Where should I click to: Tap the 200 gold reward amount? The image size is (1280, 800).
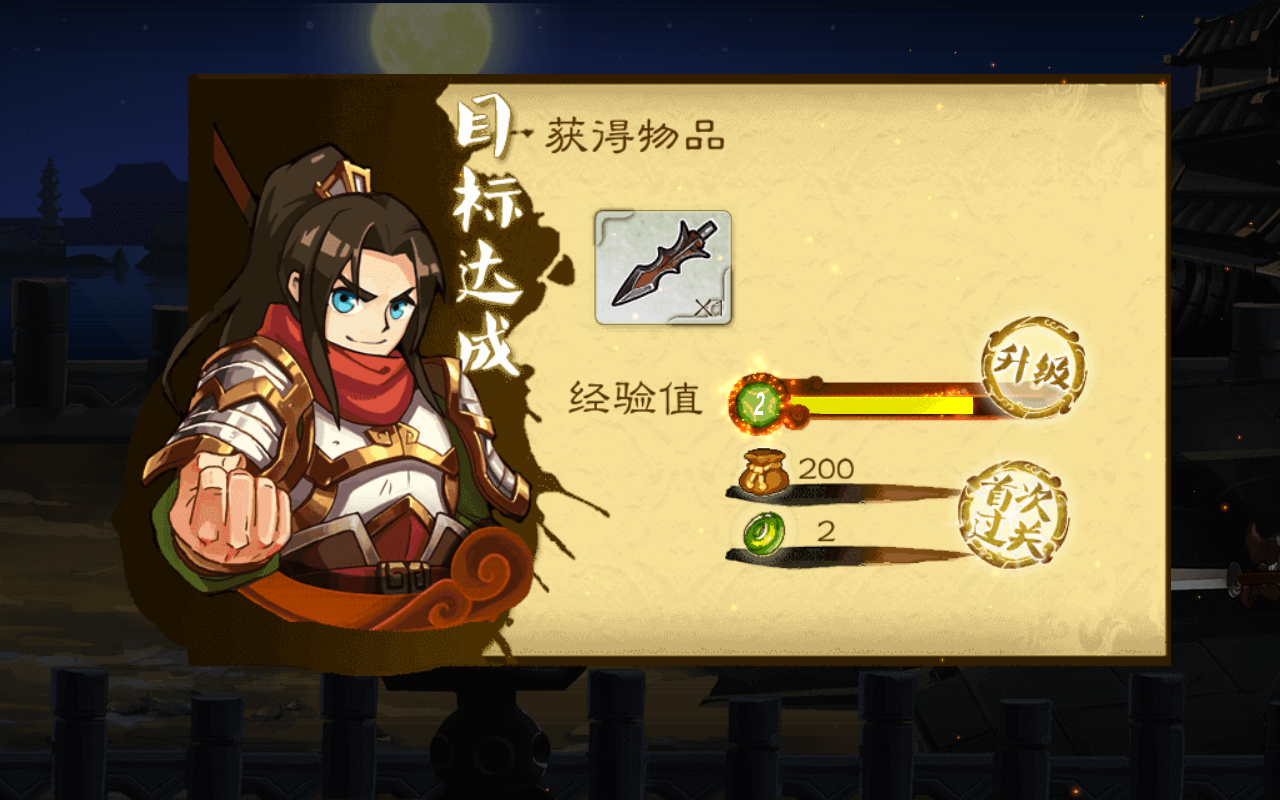(x=826, y=468)
